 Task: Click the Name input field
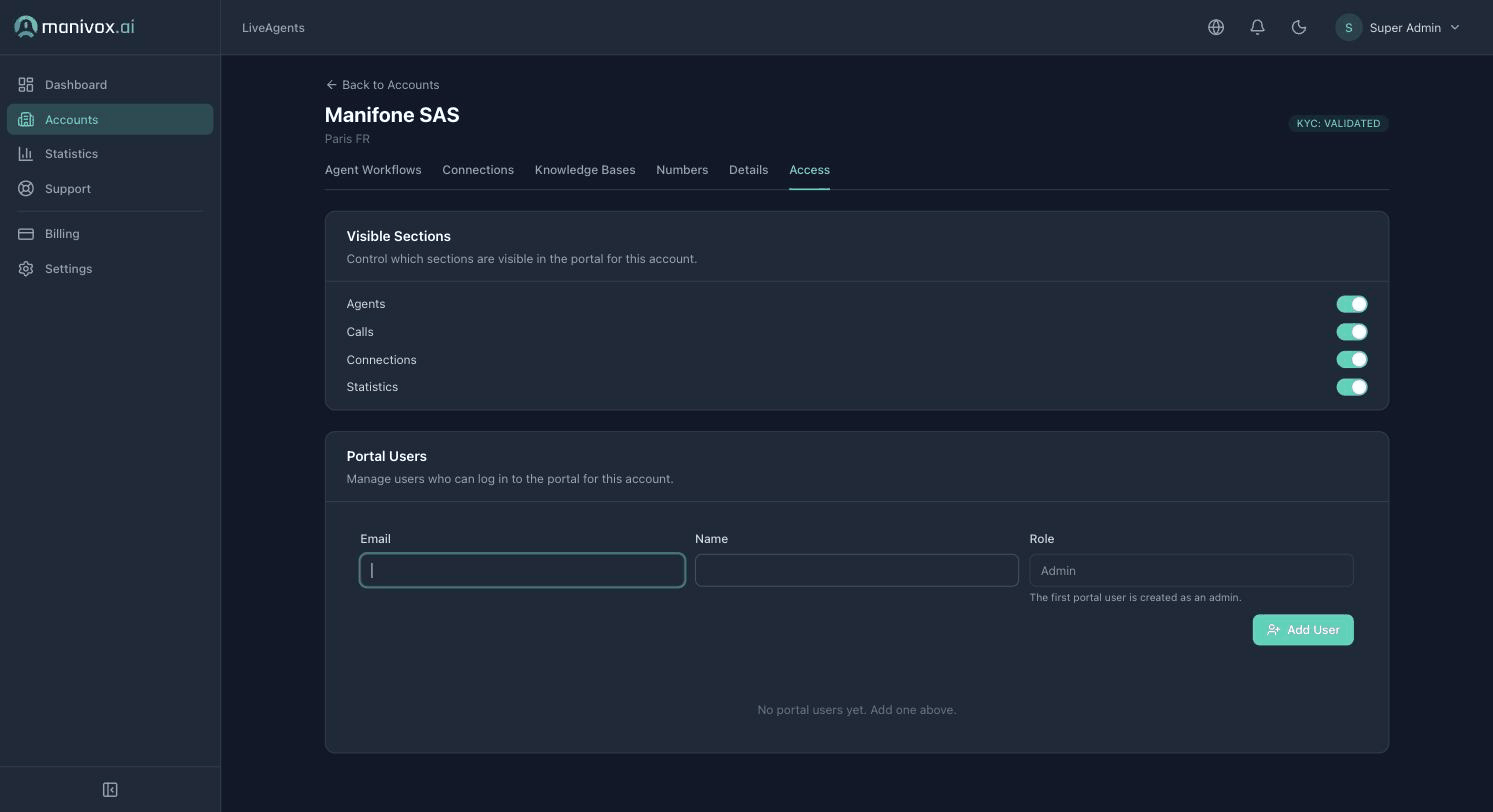click(857, 571)
